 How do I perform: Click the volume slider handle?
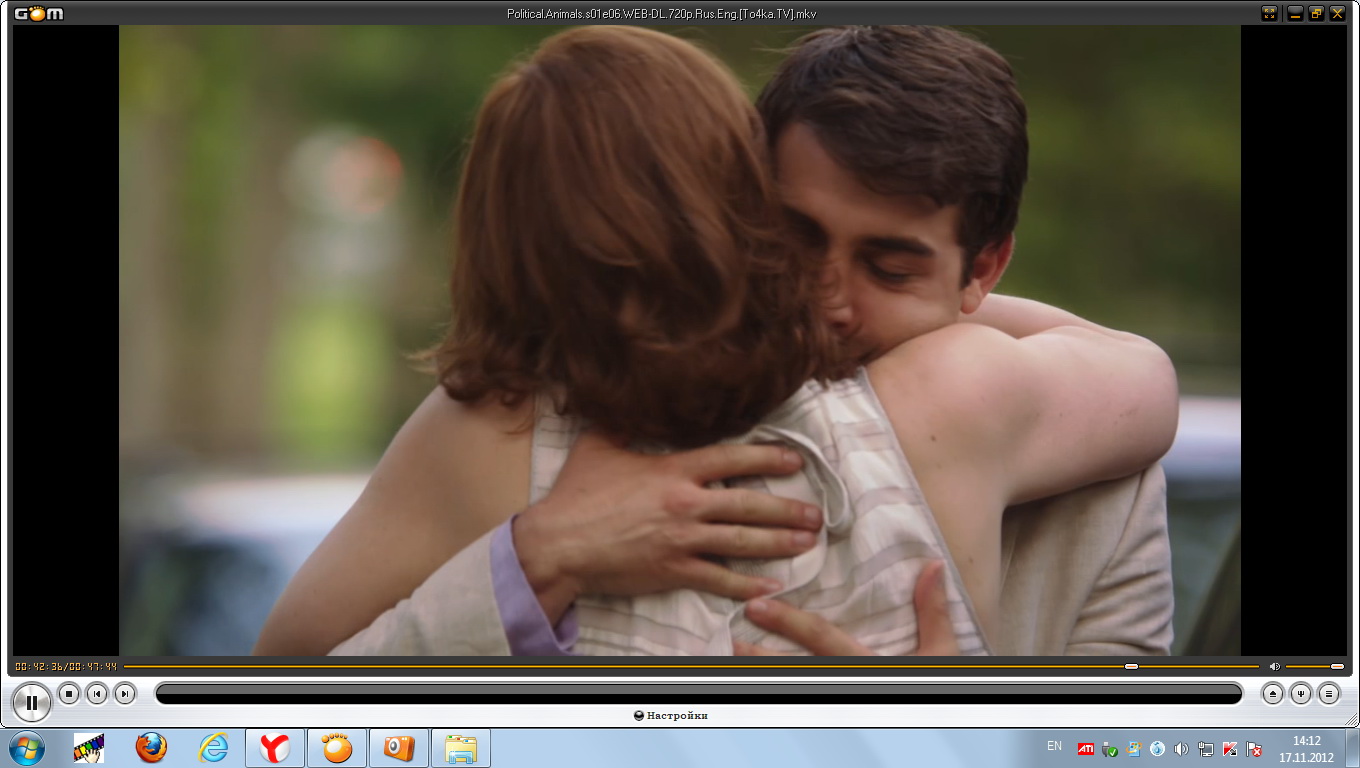pyautogui.click(x=1337, y=666)
